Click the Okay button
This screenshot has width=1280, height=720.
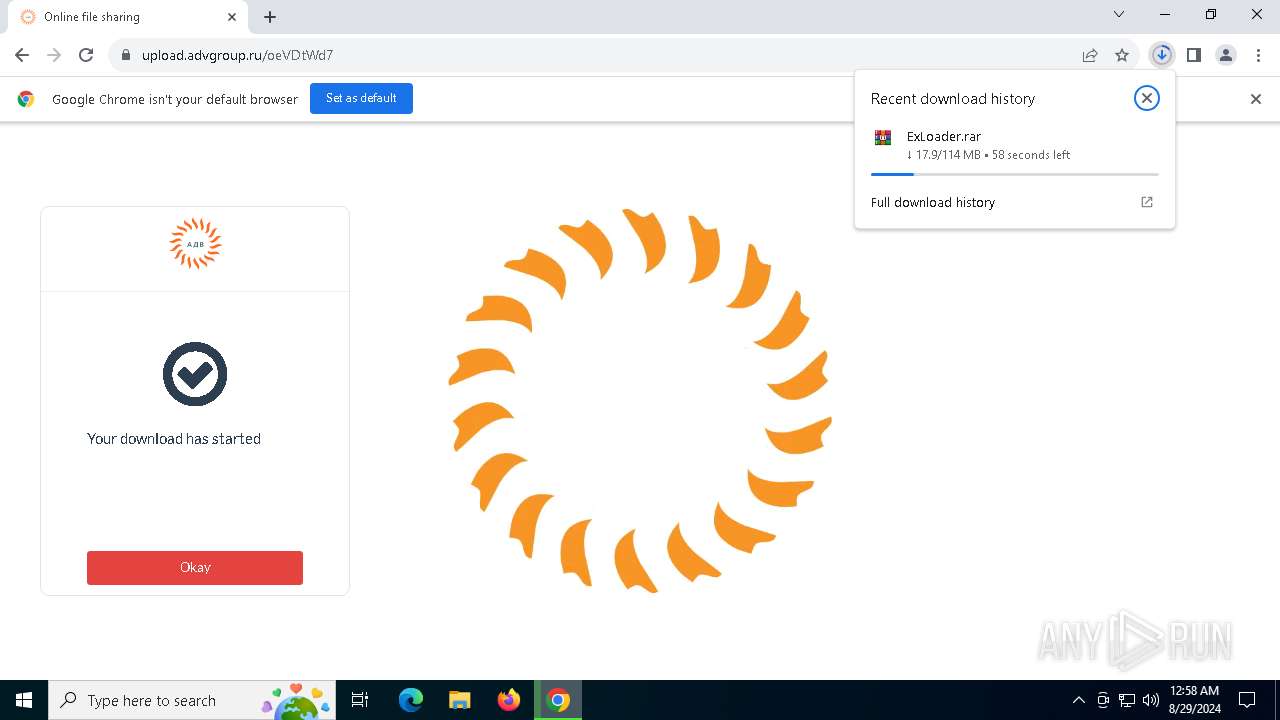pos(195,567)
